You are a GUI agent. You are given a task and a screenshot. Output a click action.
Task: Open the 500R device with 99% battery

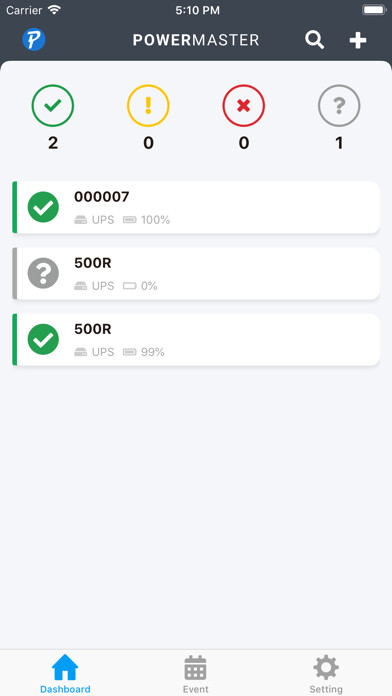coord(196,339)
